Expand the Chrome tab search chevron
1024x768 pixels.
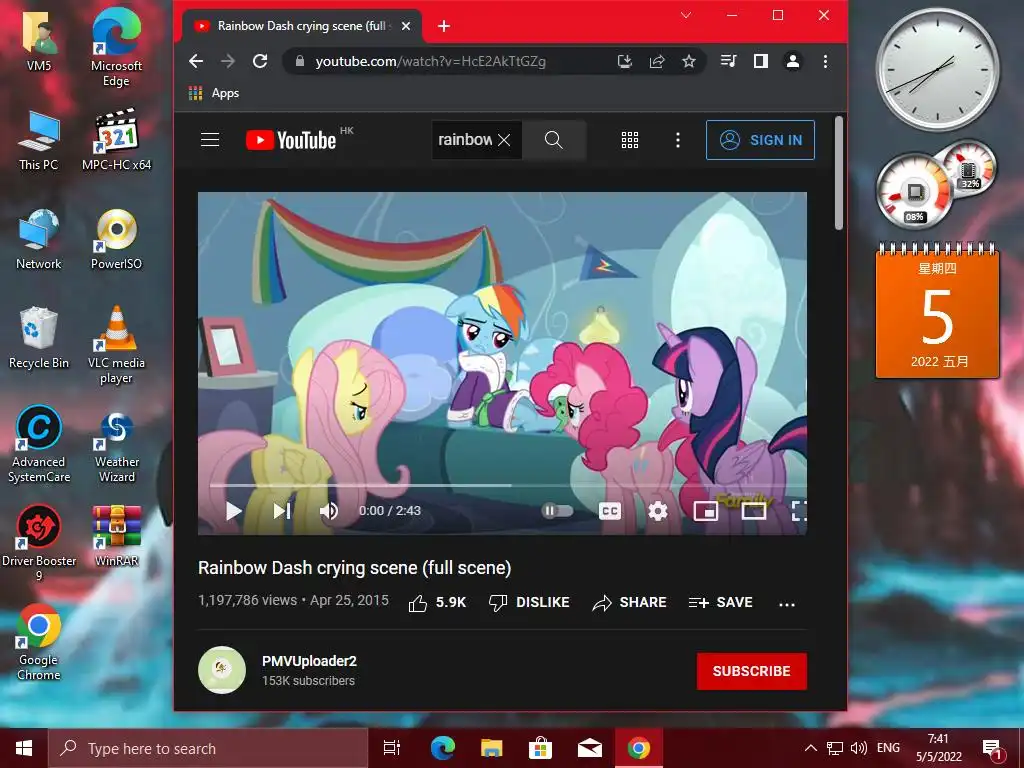(x=686, y=15)
